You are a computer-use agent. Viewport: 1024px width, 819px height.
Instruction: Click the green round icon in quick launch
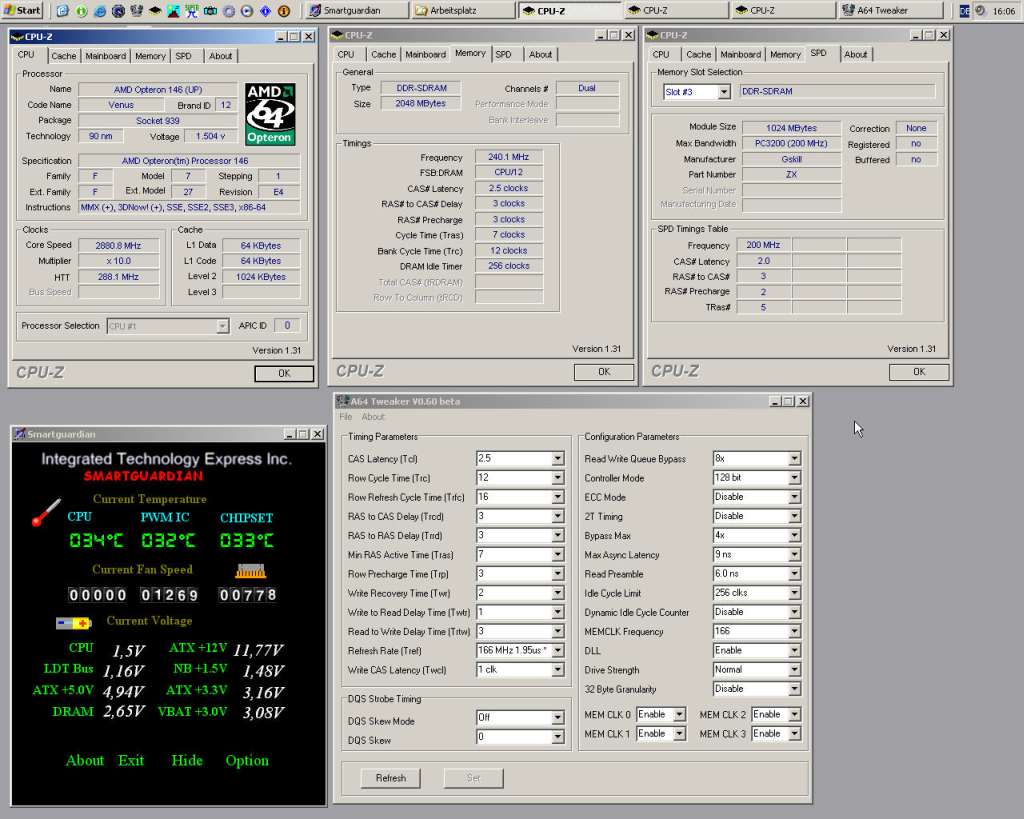pyautogui.click(x=82, y=10)
